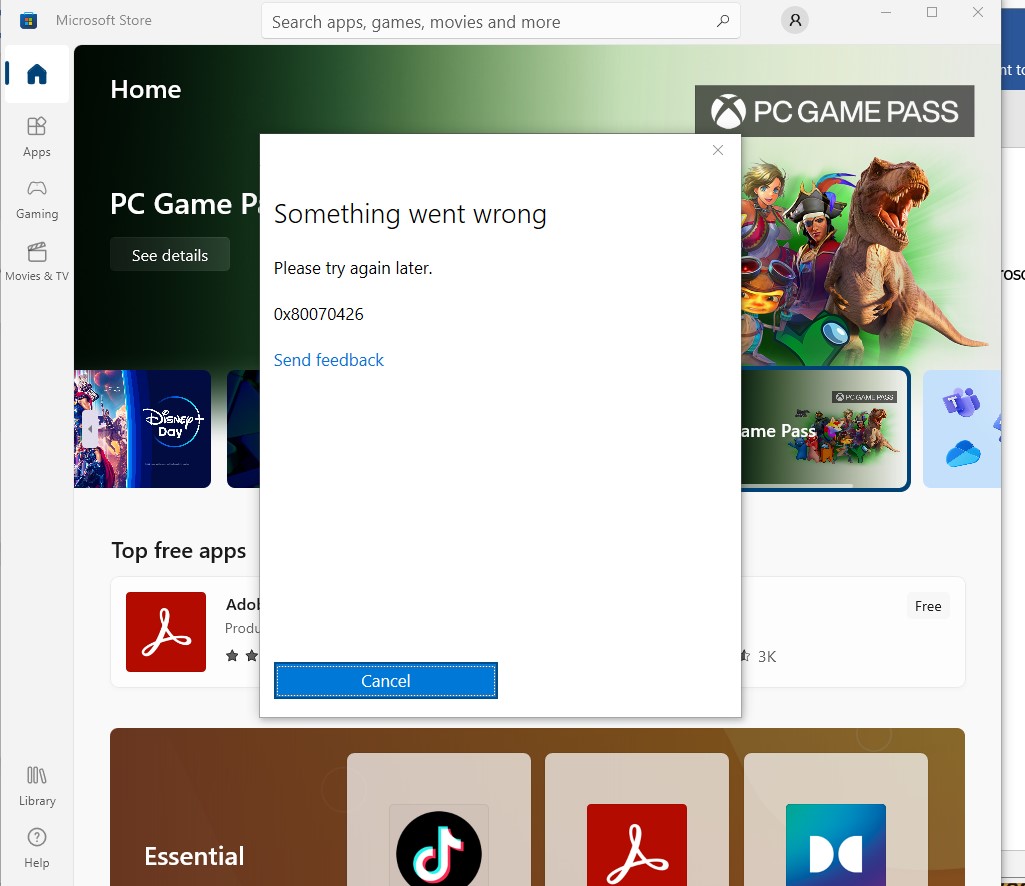The image size is (1025, 886).
Task: Open the Library in sidebar
Action: pyautogui.click(x=37, y=785)
